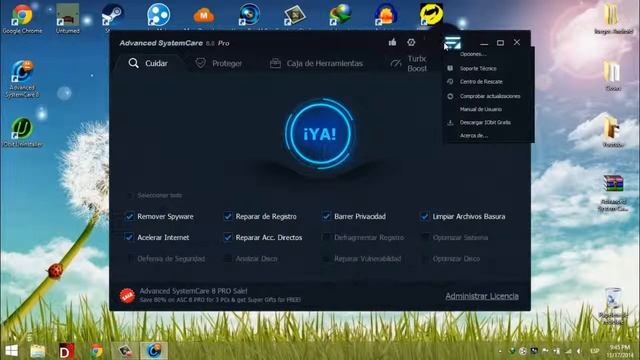Open the Administrar Licencia link

point(482,296)
